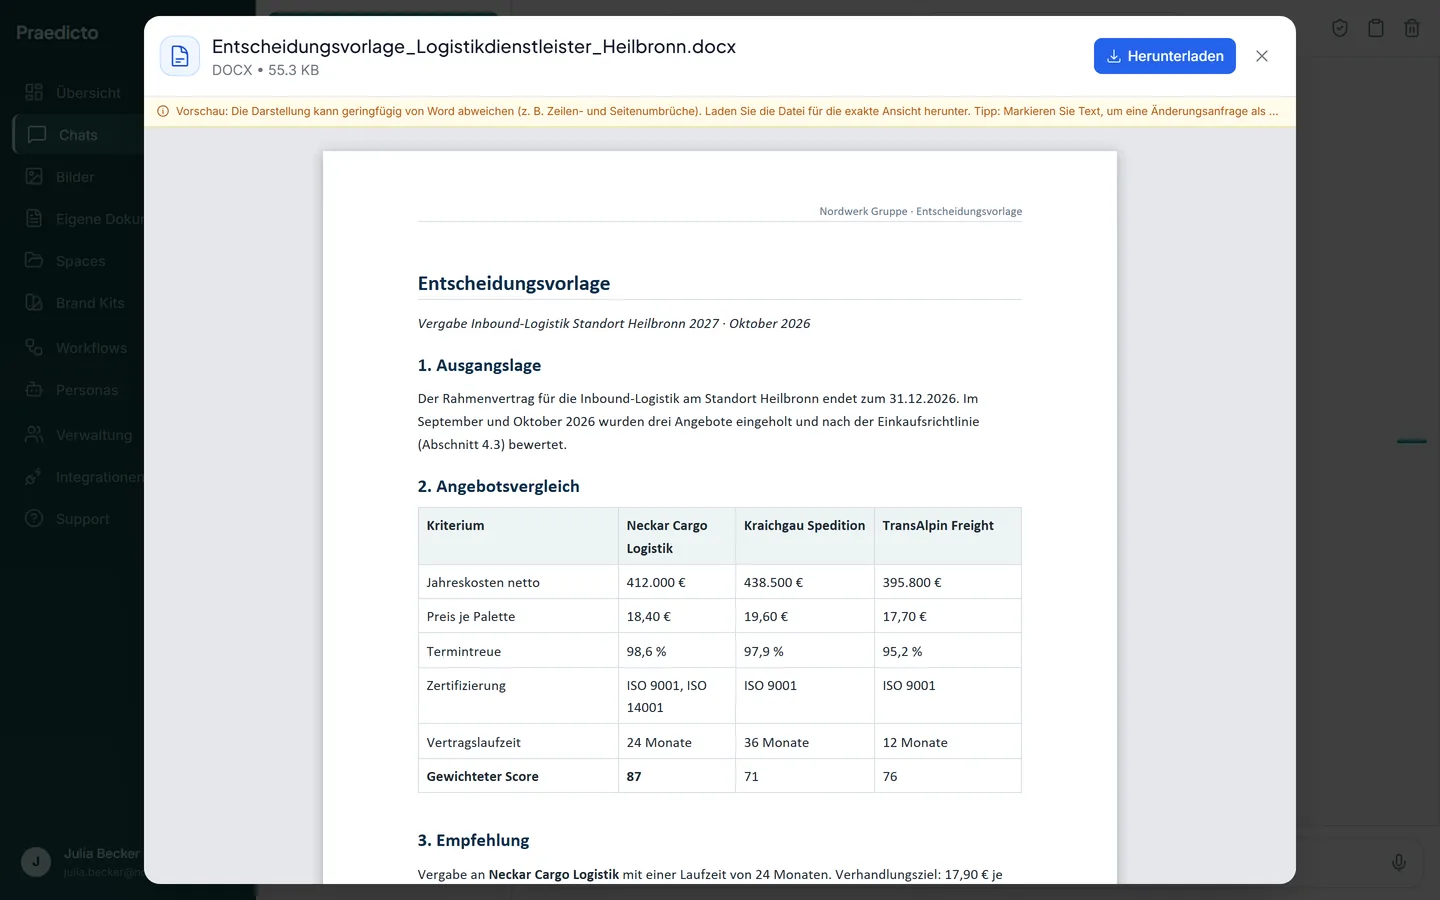1440x900 pixels.
Task: Click the Brand Kits sidebar icon
Action: 34,303
